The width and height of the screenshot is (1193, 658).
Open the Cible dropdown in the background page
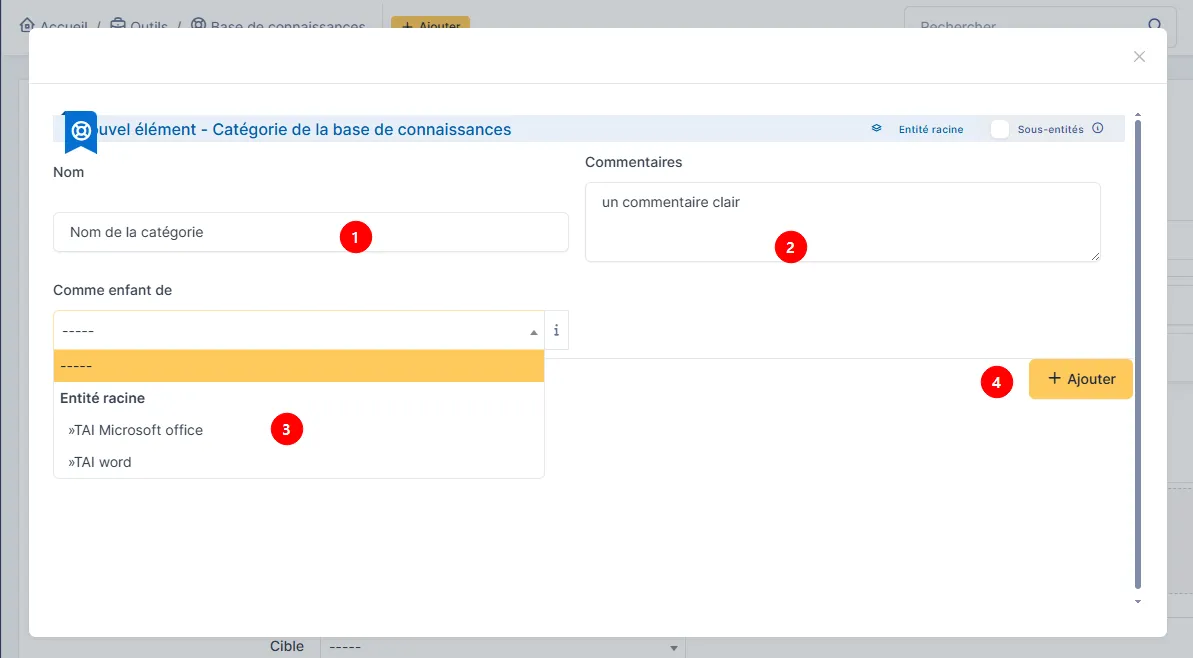(x=502, y=647)
